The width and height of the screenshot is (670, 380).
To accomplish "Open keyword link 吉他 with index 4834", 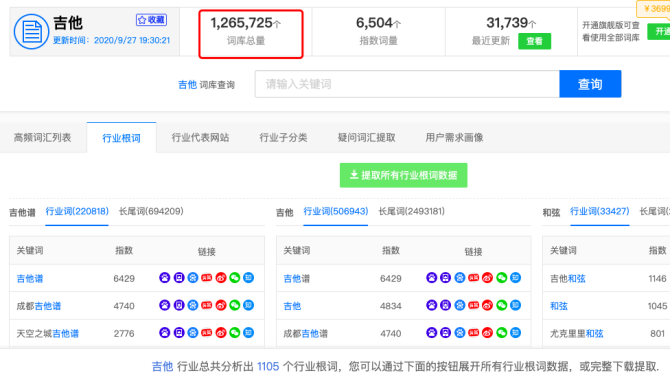I will (292, 306).
